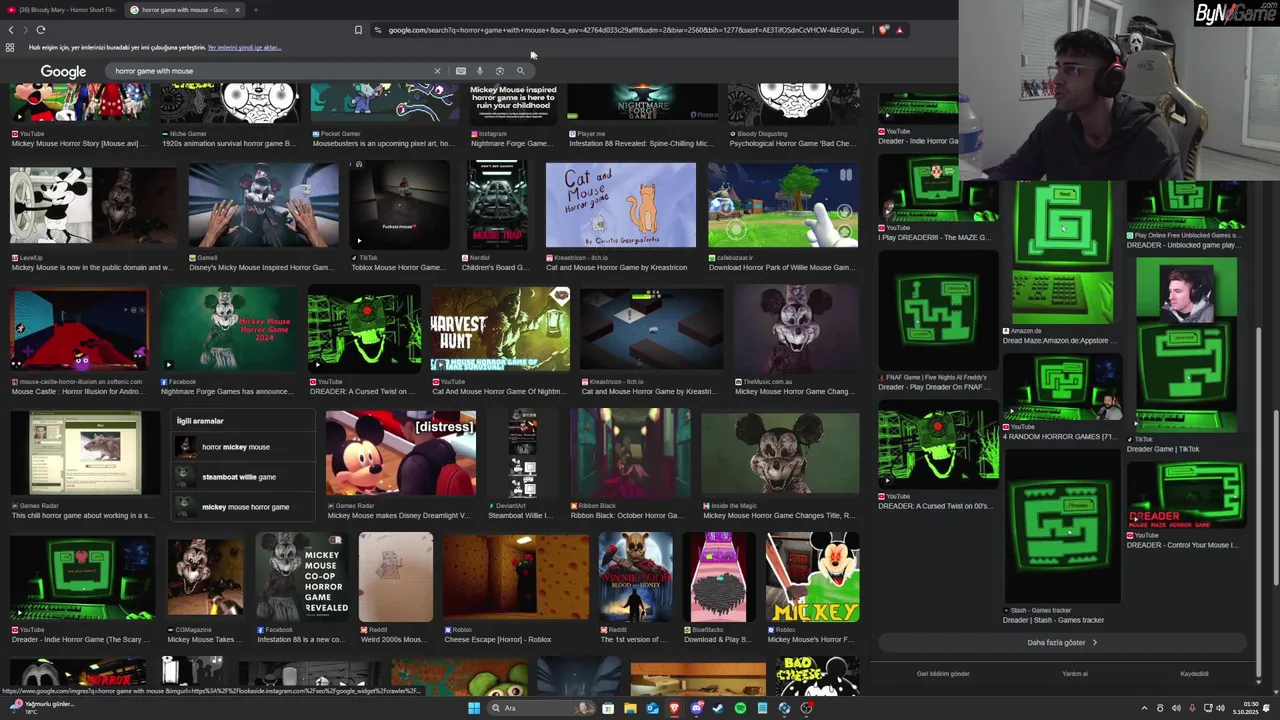Go back using the browser back arrow
This screenshot has height=720, width=1280.
pyautogui.click(x=11, y=30)
